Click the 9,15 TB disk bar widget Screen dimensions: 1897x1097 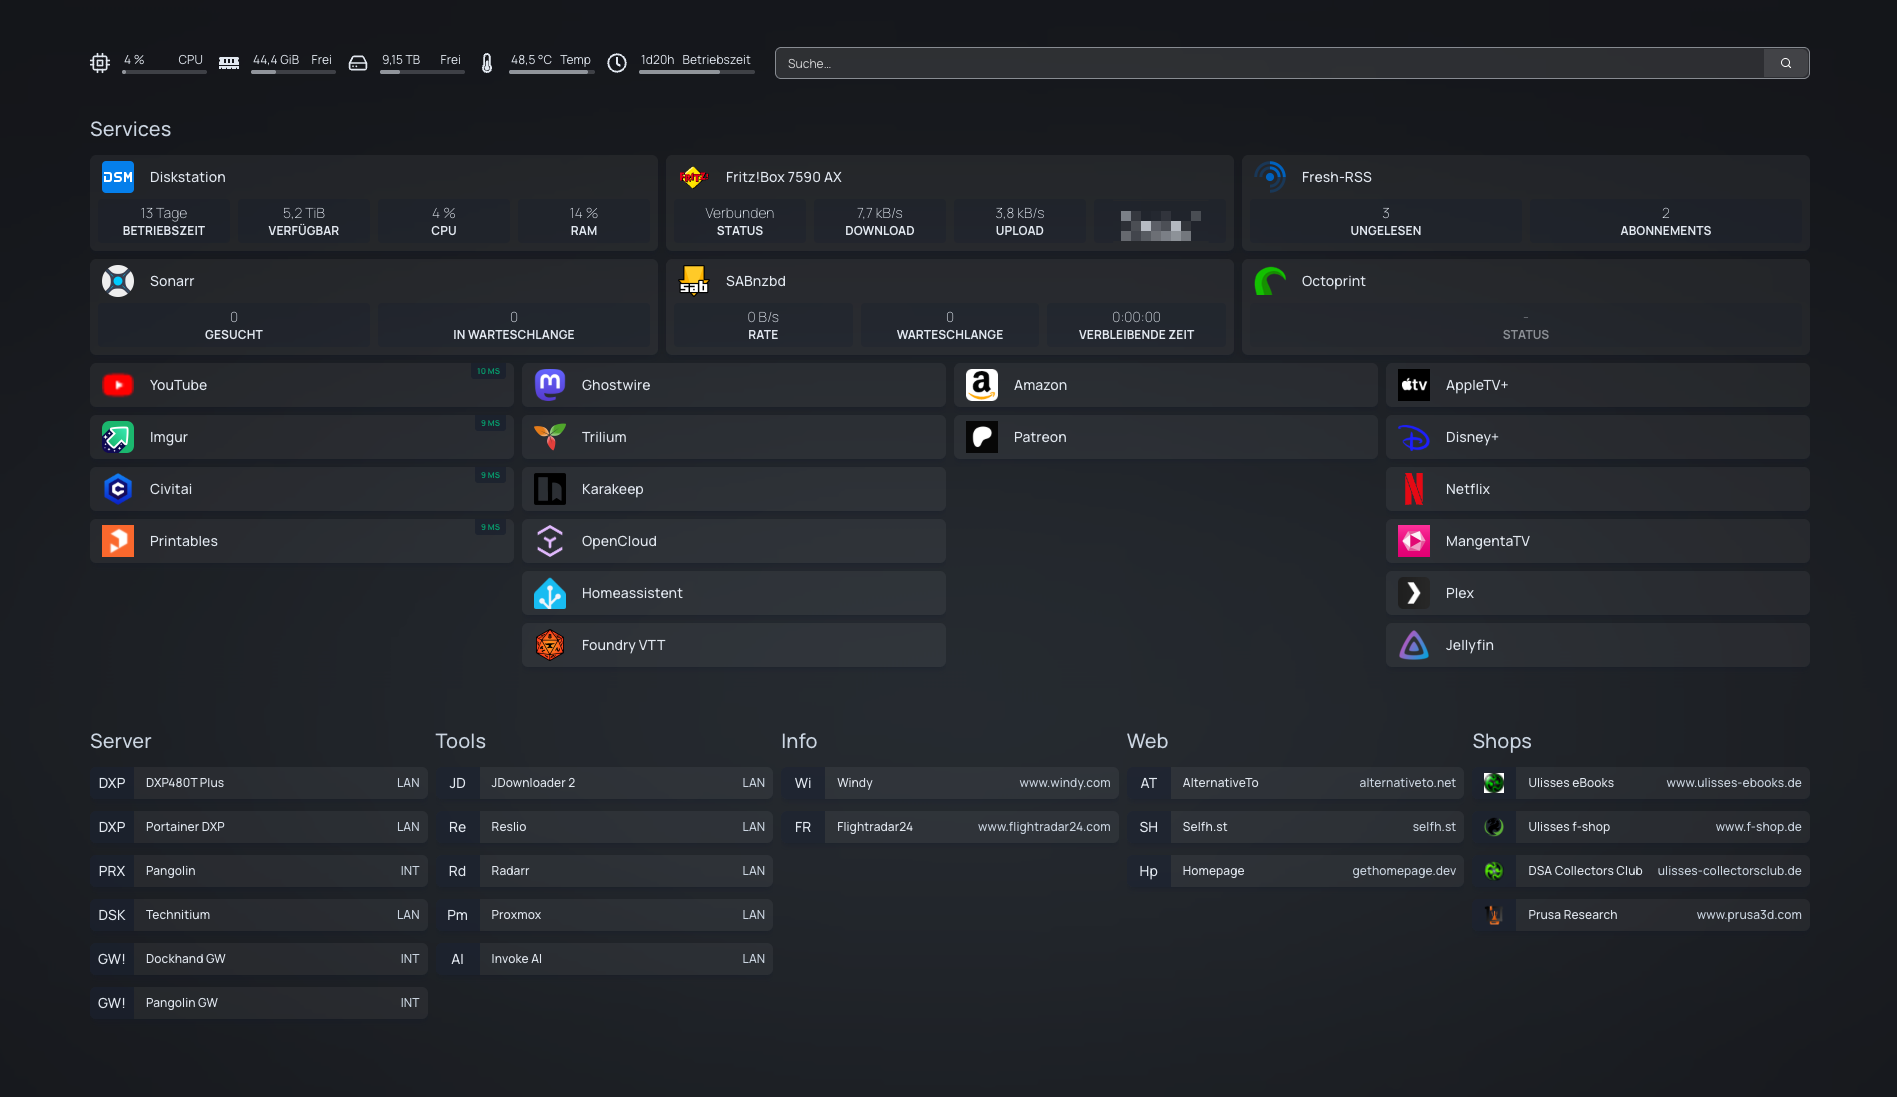(x=406, y=63)
